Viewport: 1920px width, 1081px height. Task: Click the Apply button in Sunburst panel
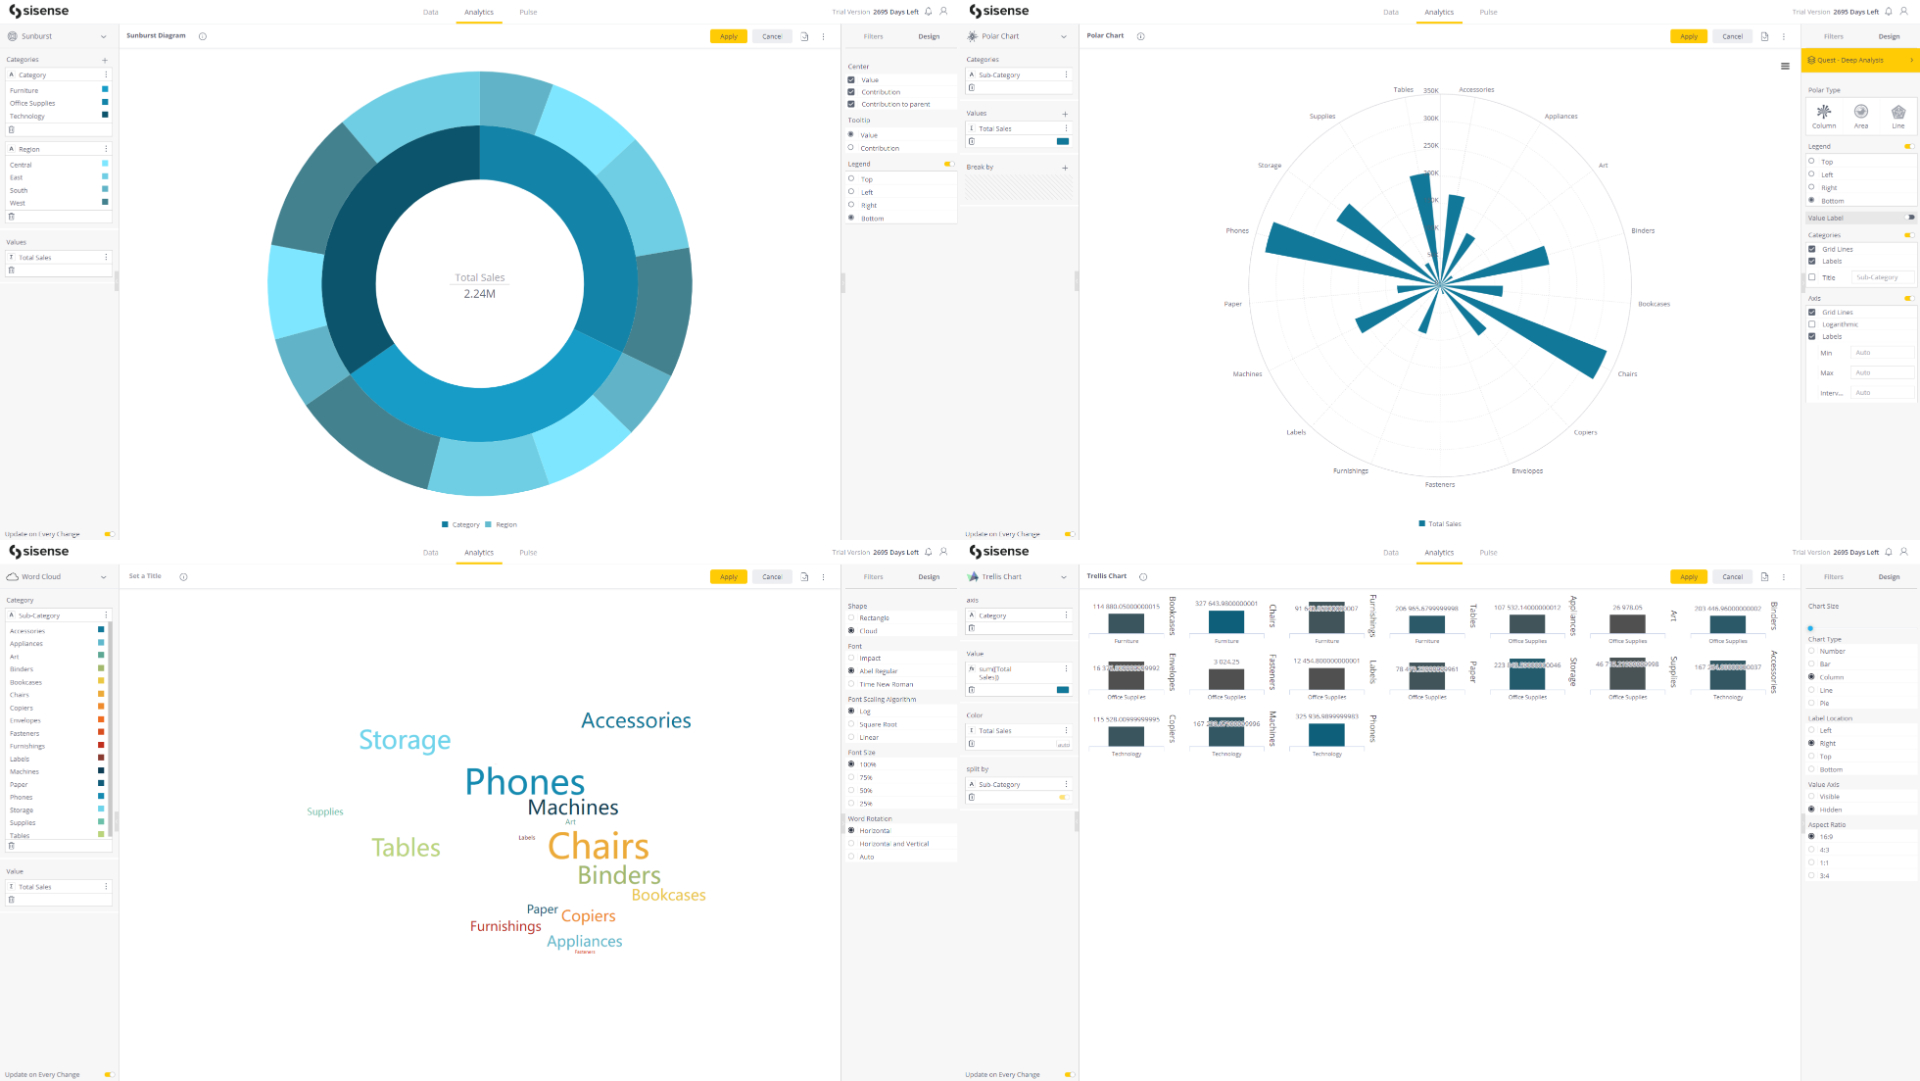pyautogui.click(x=729, y=36)
